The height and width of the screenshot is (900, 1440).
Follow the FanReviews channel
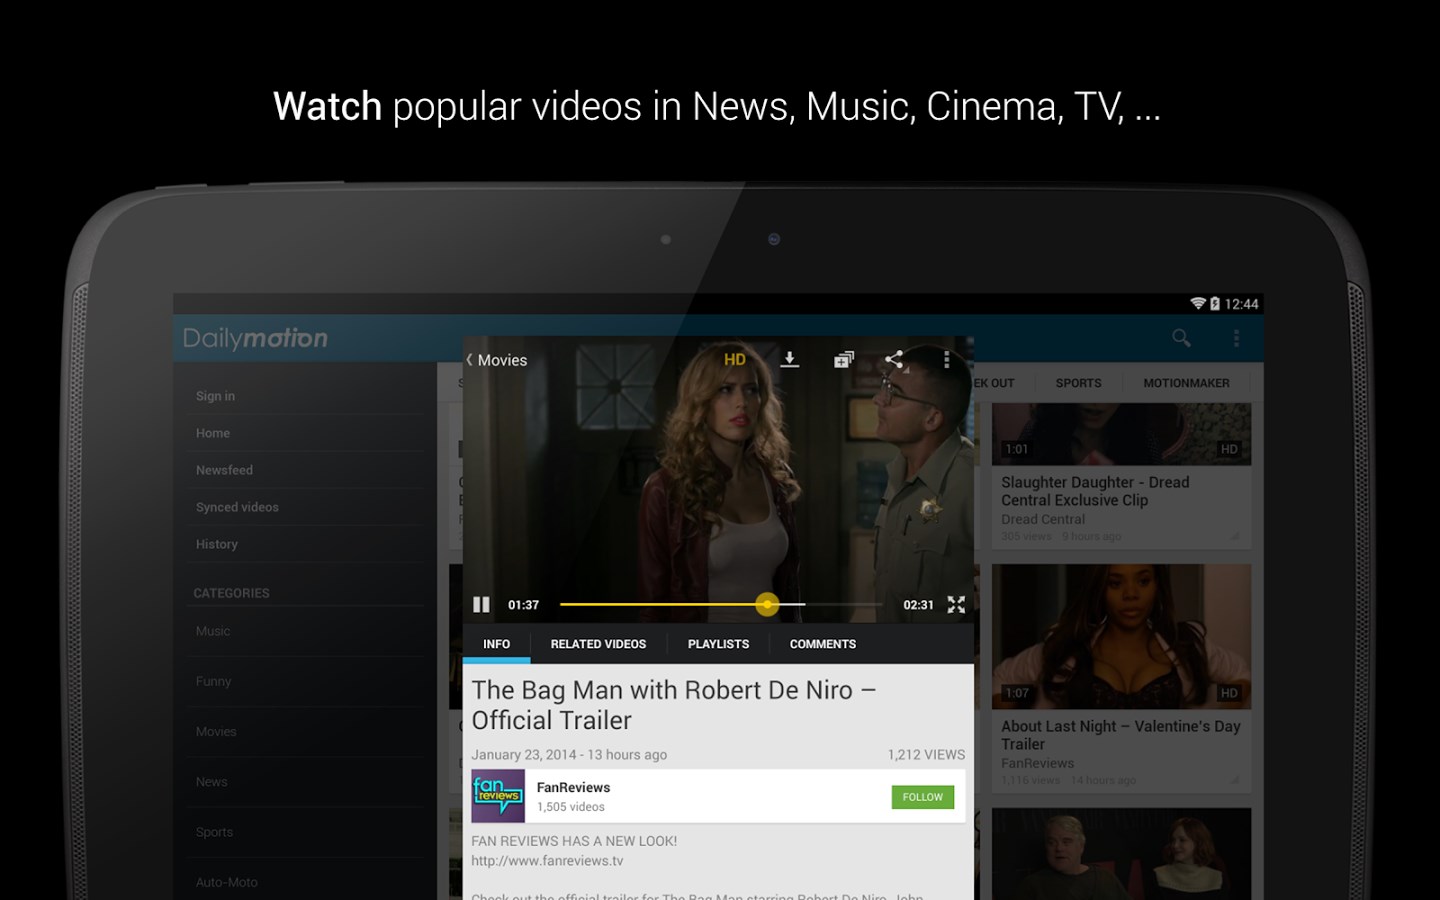(922, 797)
